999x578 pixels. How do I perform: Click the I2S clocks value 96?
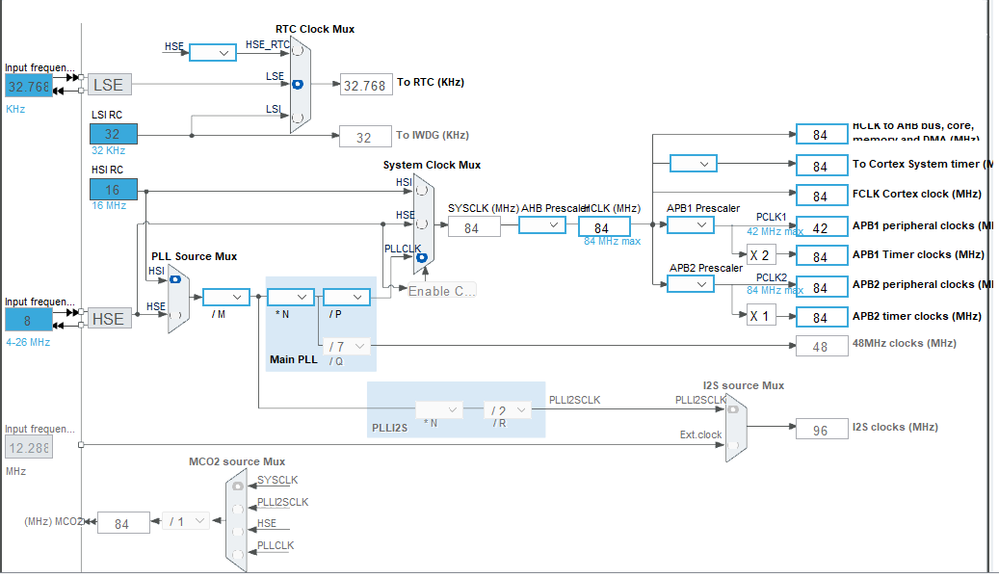822,430
